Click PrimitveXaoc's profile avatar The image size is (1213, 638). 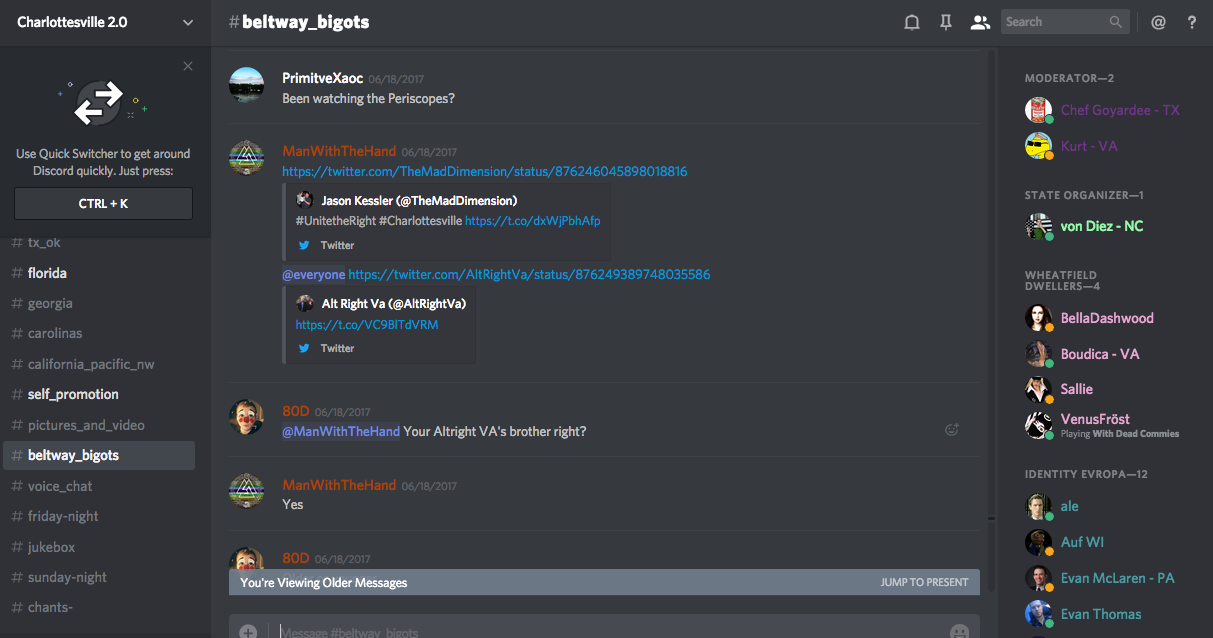coord(247,85)
